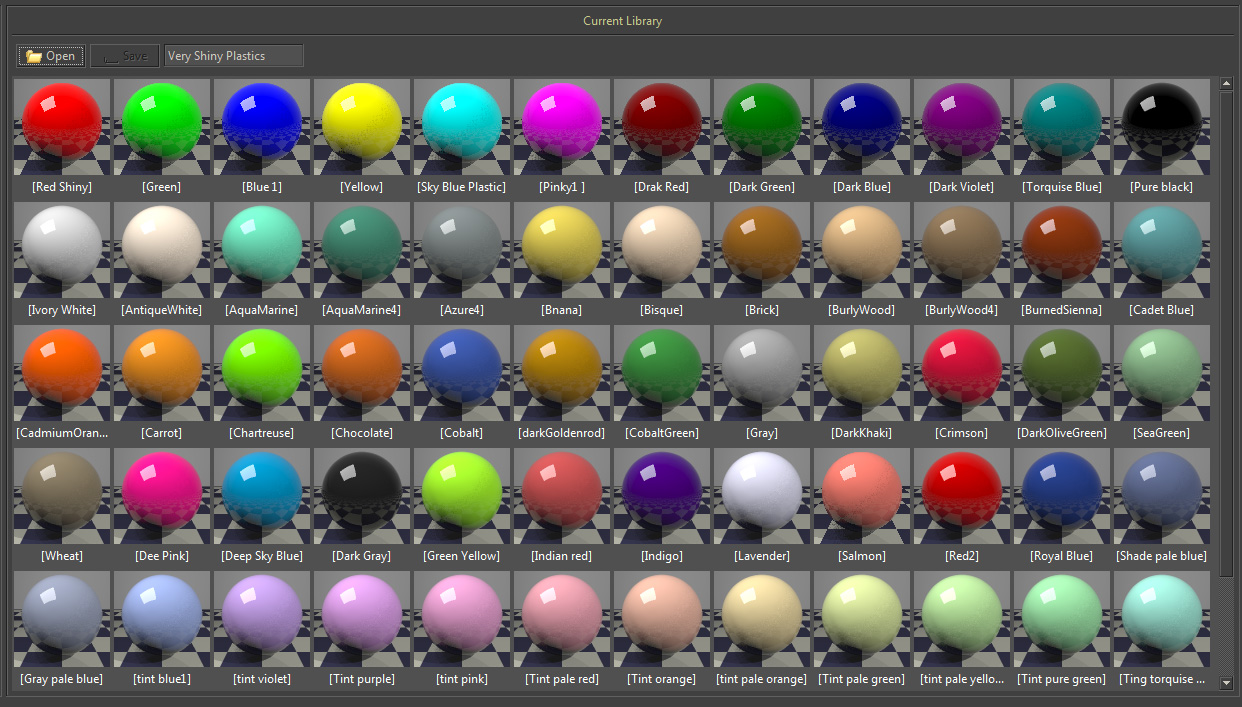Image resolution: width=1242 pixels, height=707 pixels.
Task: Pick the Dark Violet material
Action: 962,127
